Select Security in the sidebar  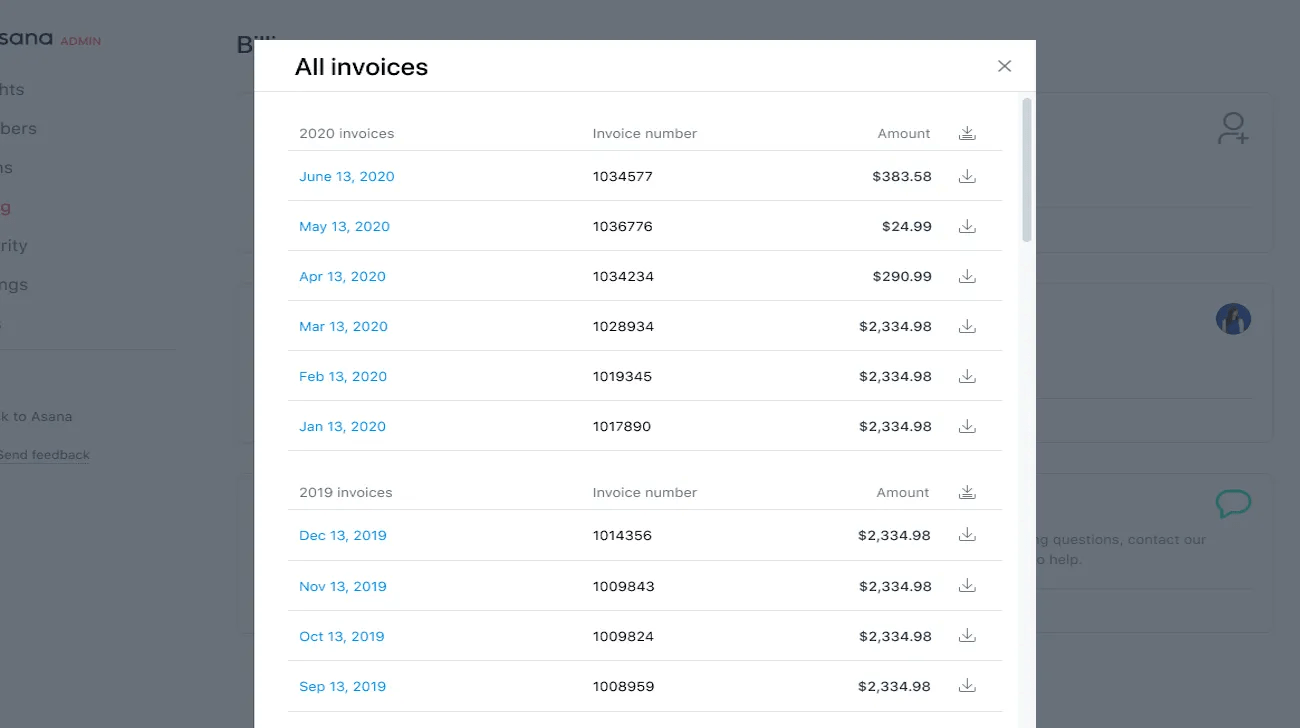click(13, 245)
